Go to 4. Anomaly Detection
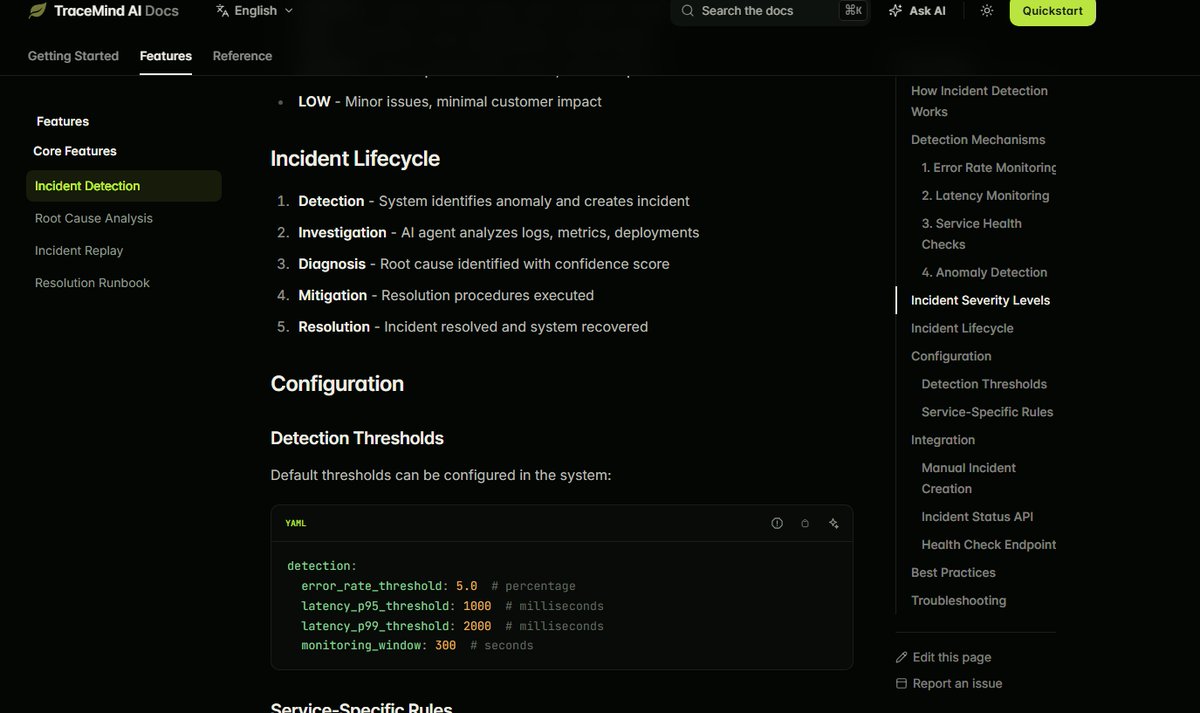 coord(984,272)
